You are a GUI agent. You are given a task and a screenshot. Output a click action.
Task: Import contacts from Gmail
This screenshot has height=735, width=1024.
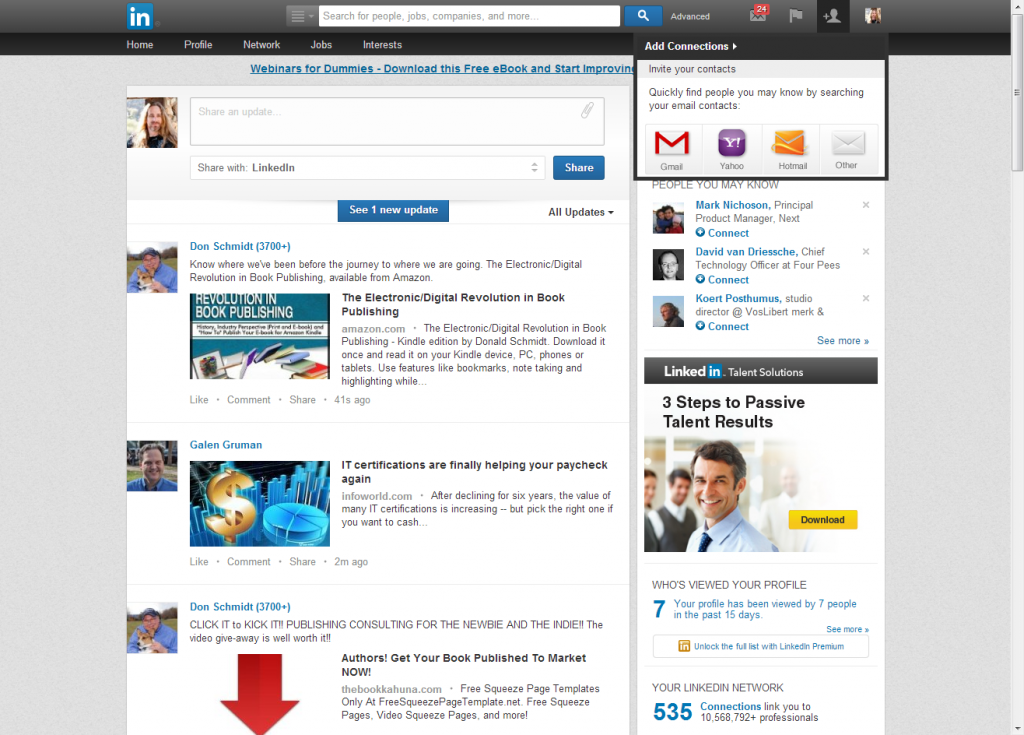click(671, 150)
